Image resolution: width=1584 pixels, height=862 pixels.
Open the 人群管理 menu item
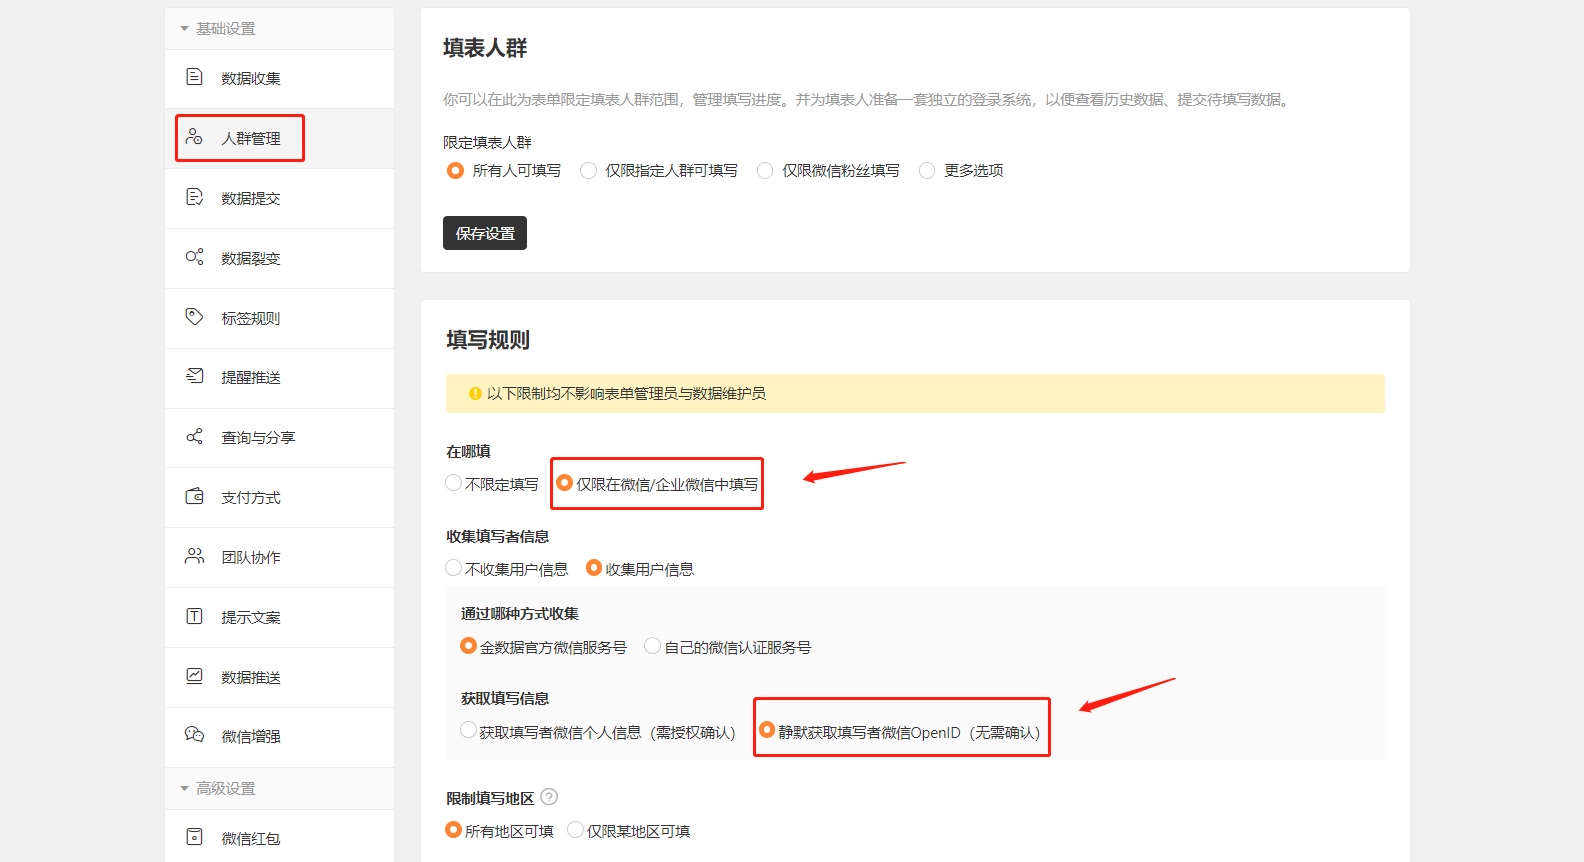(250, 138)
